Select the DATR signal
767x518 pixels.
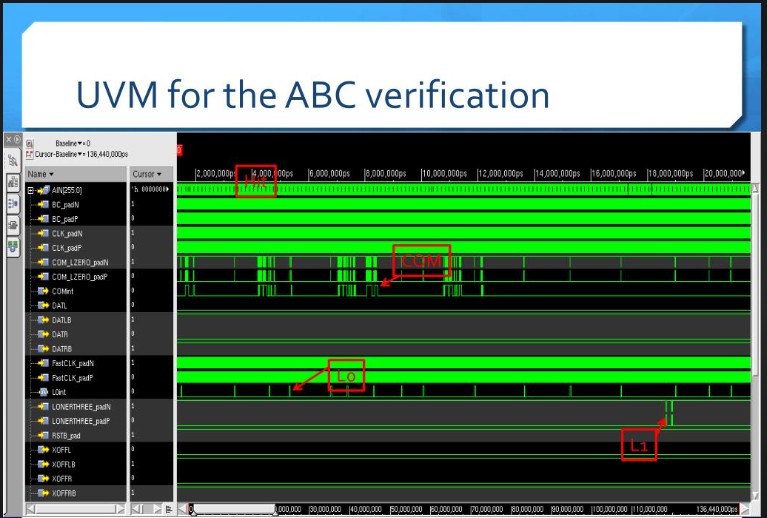pyautogui.click(x=60, y=335)
